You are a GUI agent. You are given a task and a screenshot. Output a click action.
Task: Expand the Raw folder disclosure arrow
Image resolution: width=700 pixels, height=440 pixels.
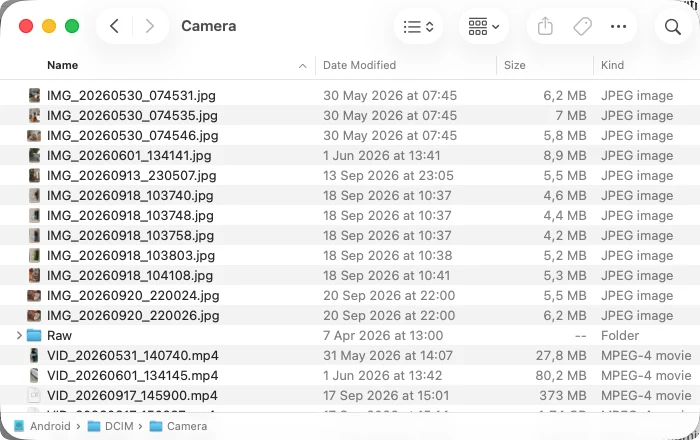(x=19, y=335)
